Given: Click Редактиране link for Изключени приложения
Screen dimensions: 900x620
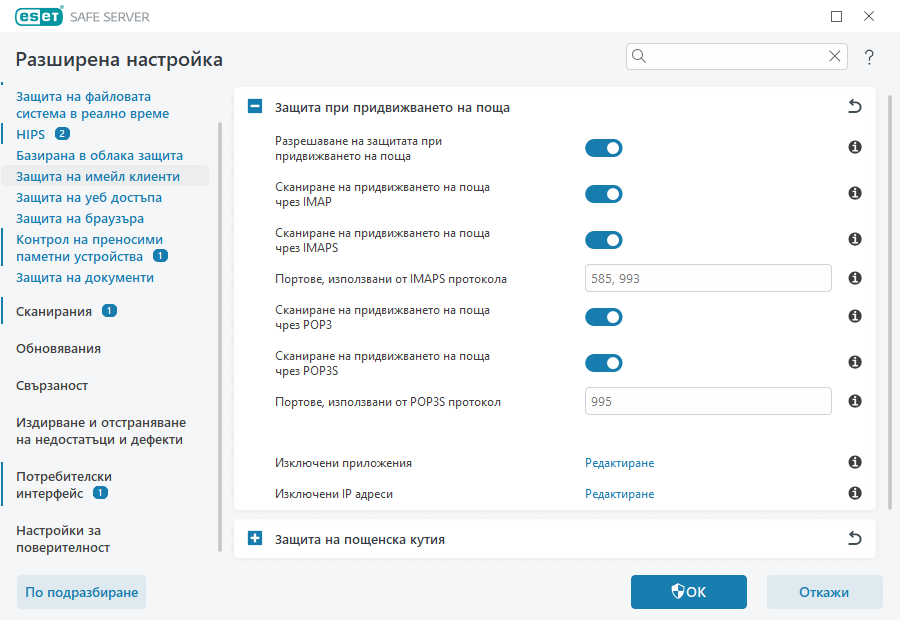Looking at the screenshot, I should (x=619, y=463).
